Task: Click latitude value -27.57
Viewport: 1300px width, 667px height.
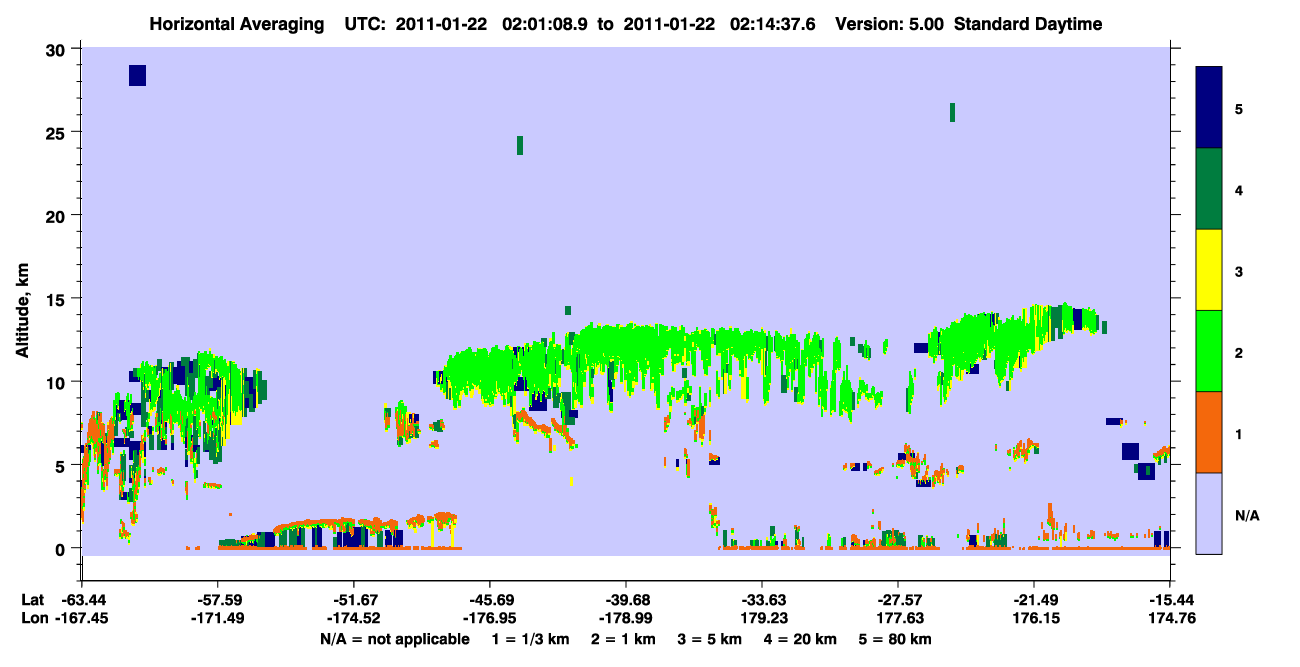Action: click(897, 600)
